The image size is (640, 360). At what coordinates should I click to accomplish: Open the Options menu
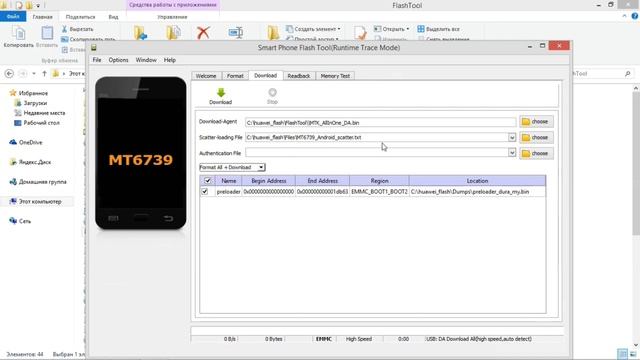click(118, 60)
